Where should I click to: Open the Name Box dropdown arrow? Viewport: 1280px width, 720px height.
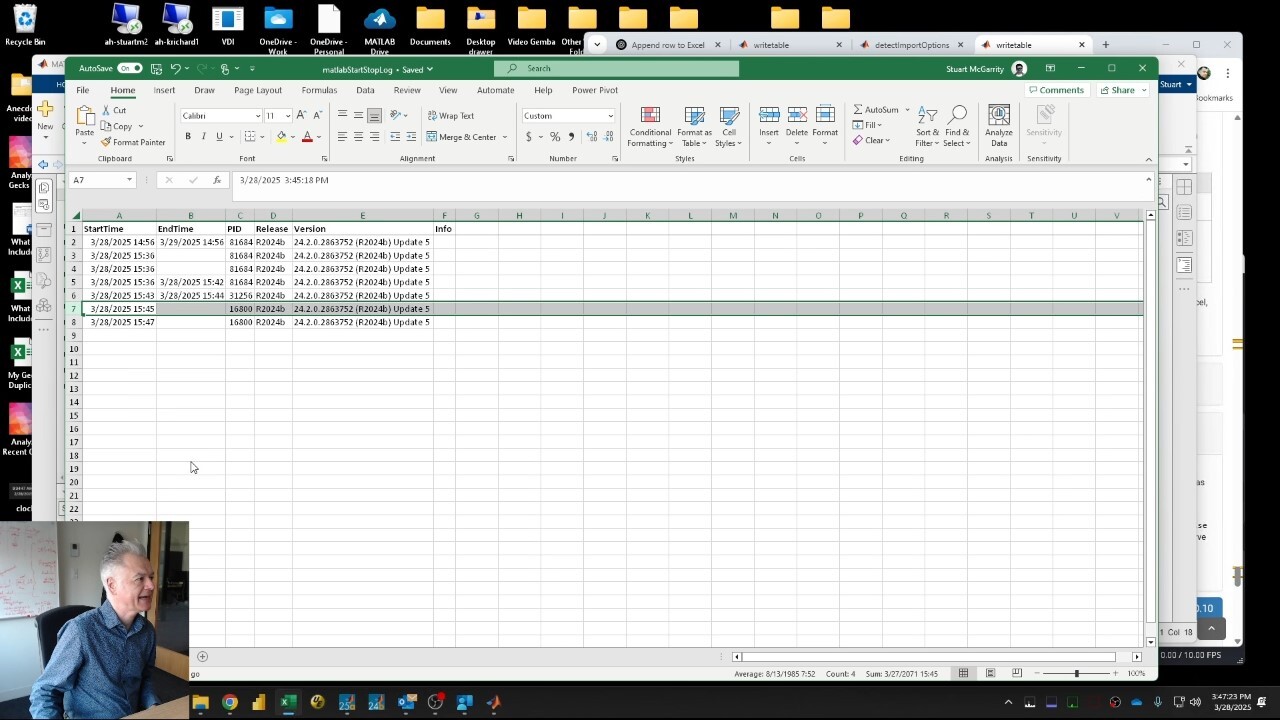pyautogui.click(x=129, y=180)
